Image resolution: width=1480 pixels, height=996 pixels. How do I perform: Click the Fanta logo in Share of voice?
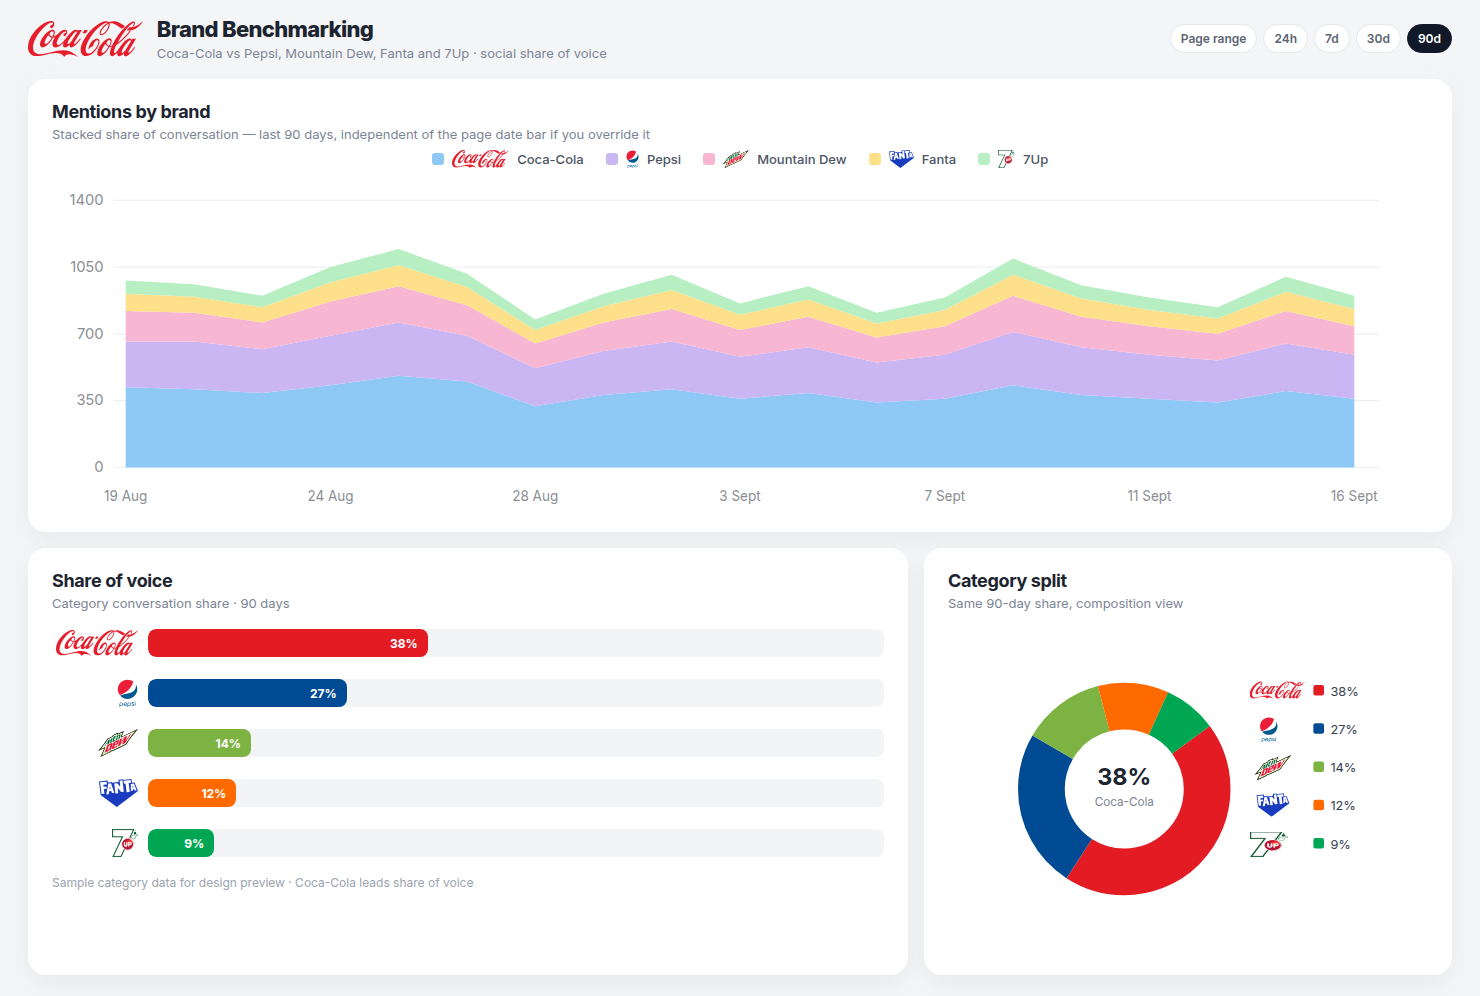(118, 793)
